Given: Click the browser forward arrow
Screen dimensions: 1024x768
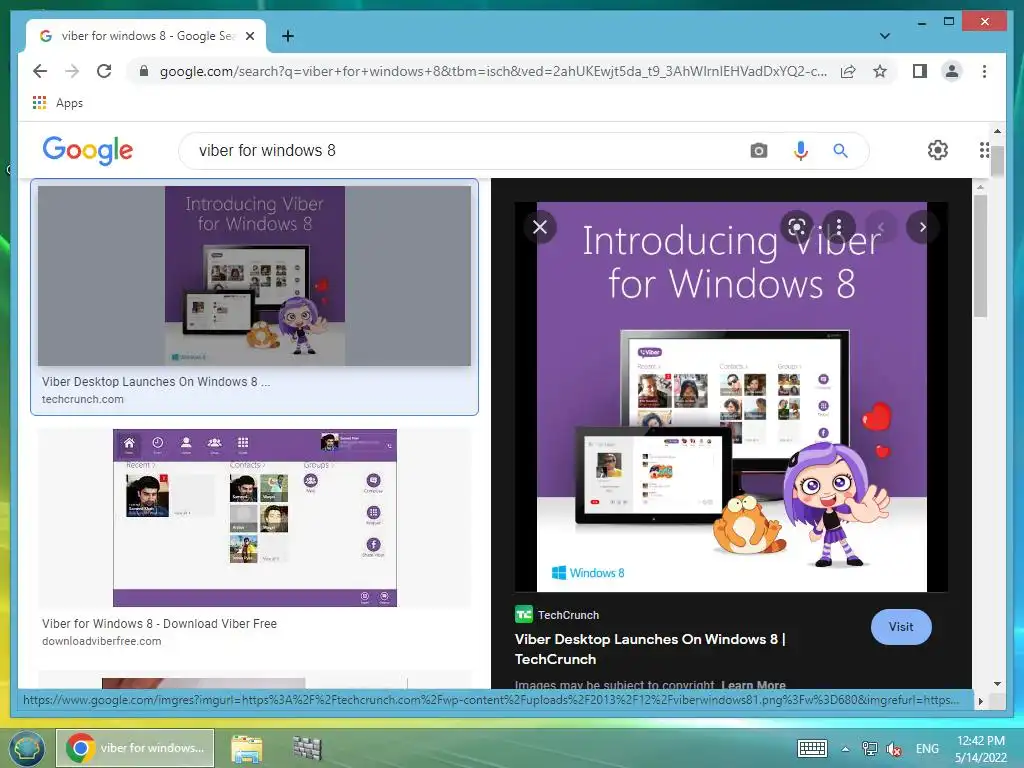Looking at the screenshot, I should coord(72,71).
